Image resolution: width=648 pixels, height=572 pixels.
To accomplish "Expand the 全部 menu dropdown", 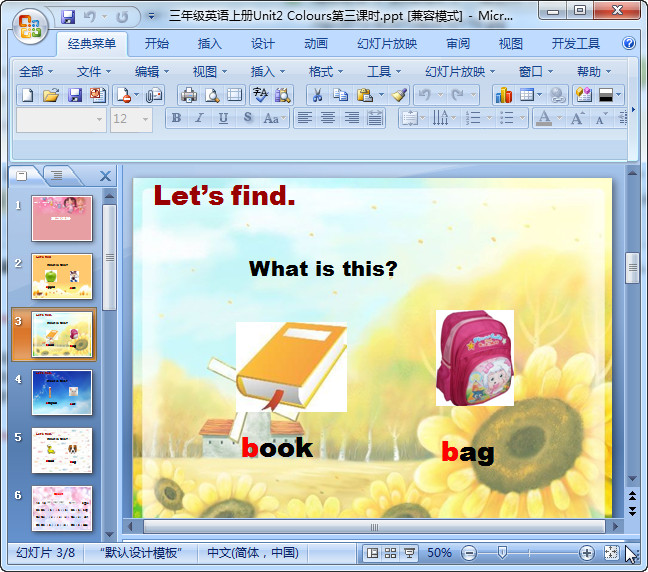I will (36, 72).
